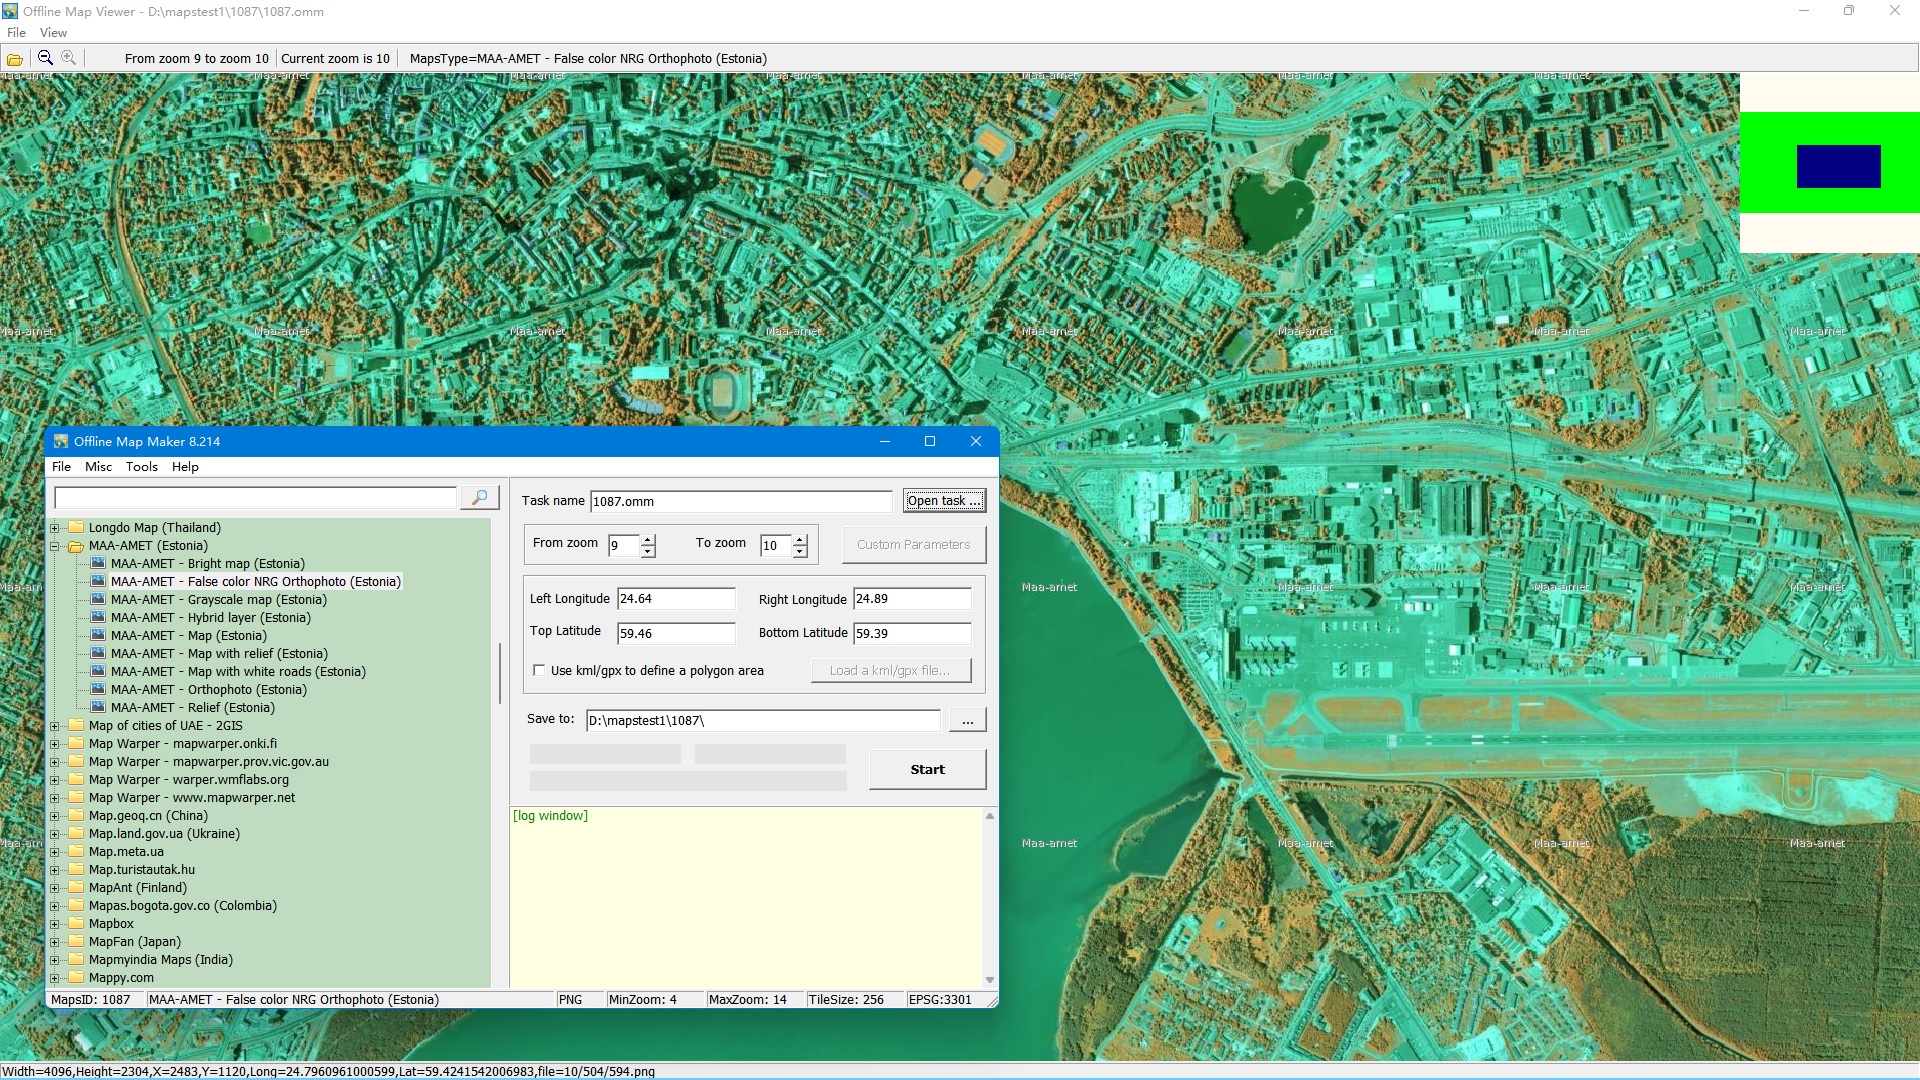This screenshot has width=1920, height=1080.
Task: Click the Load a kml/gpx file... button
Action: click(x=890, y=670)
